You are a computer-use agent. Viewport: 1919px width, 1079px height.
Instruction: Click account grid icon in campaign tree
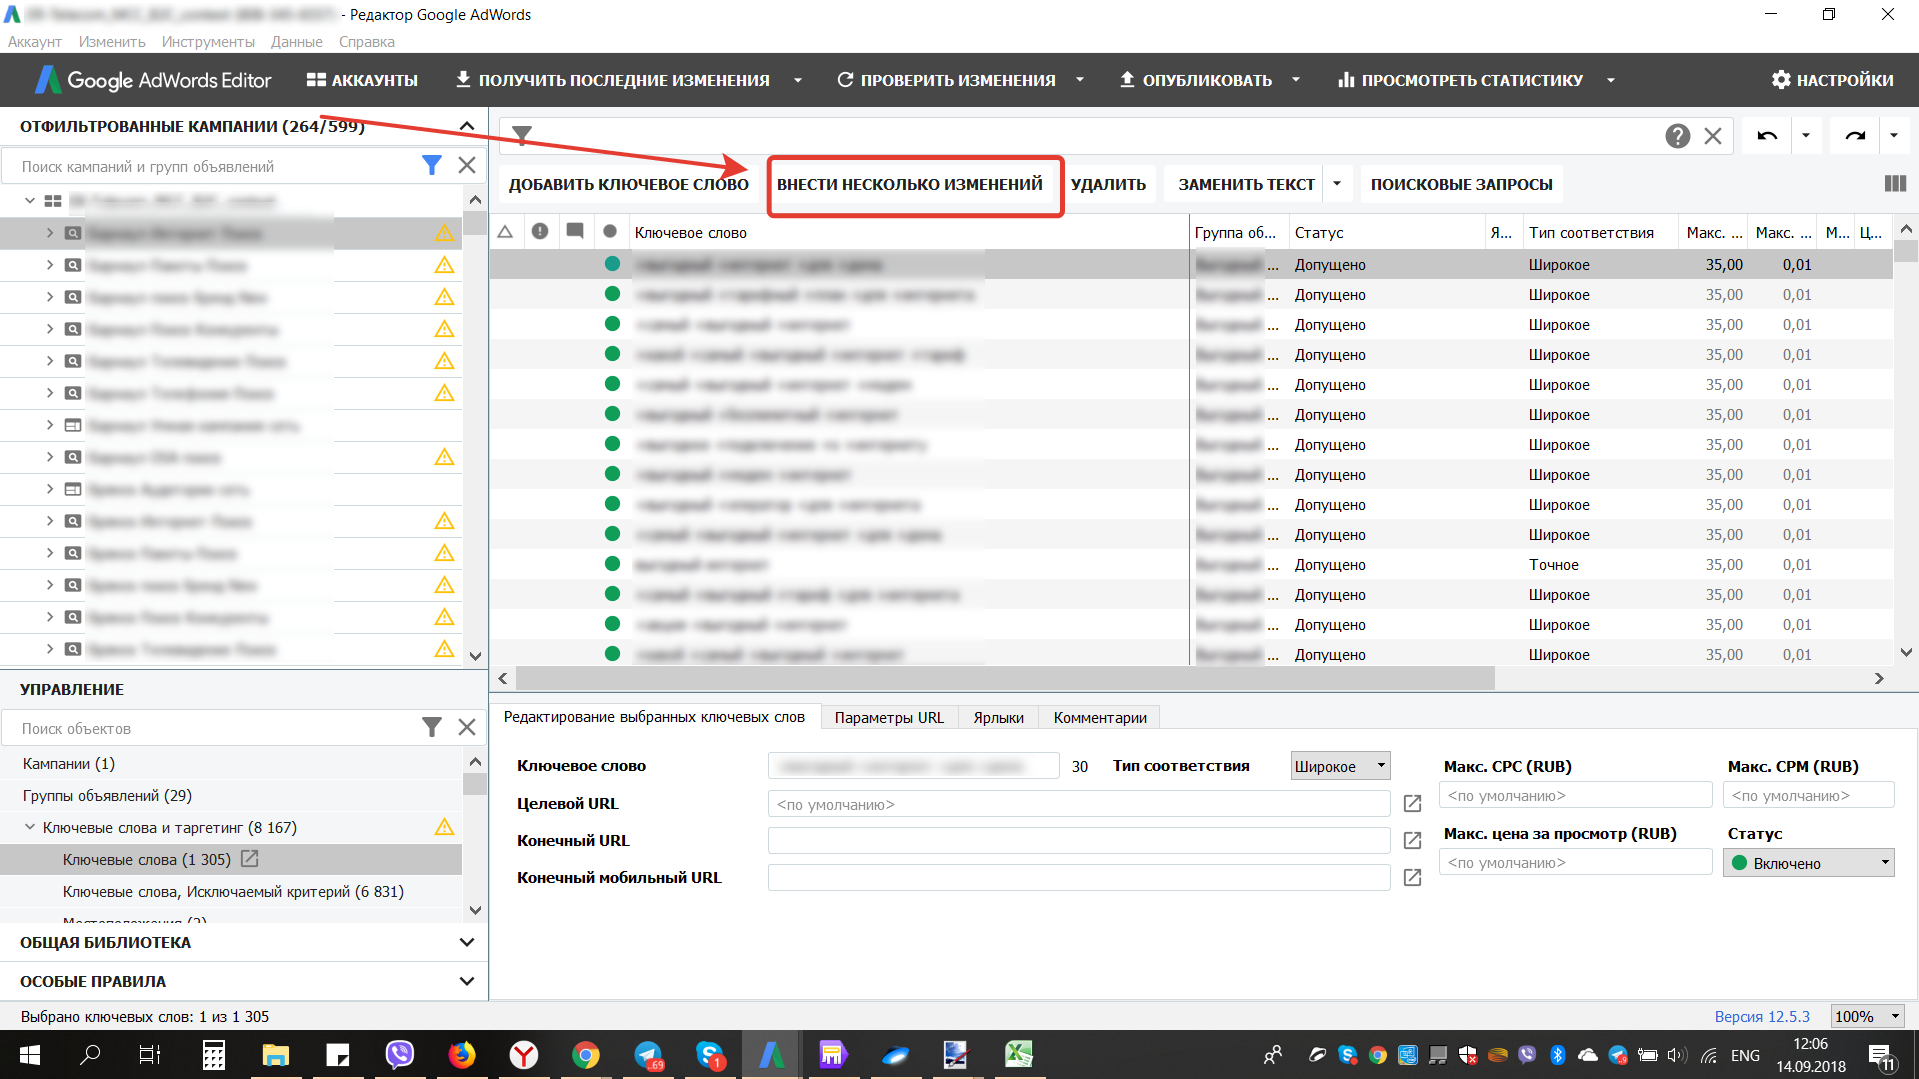coord(53,201)
